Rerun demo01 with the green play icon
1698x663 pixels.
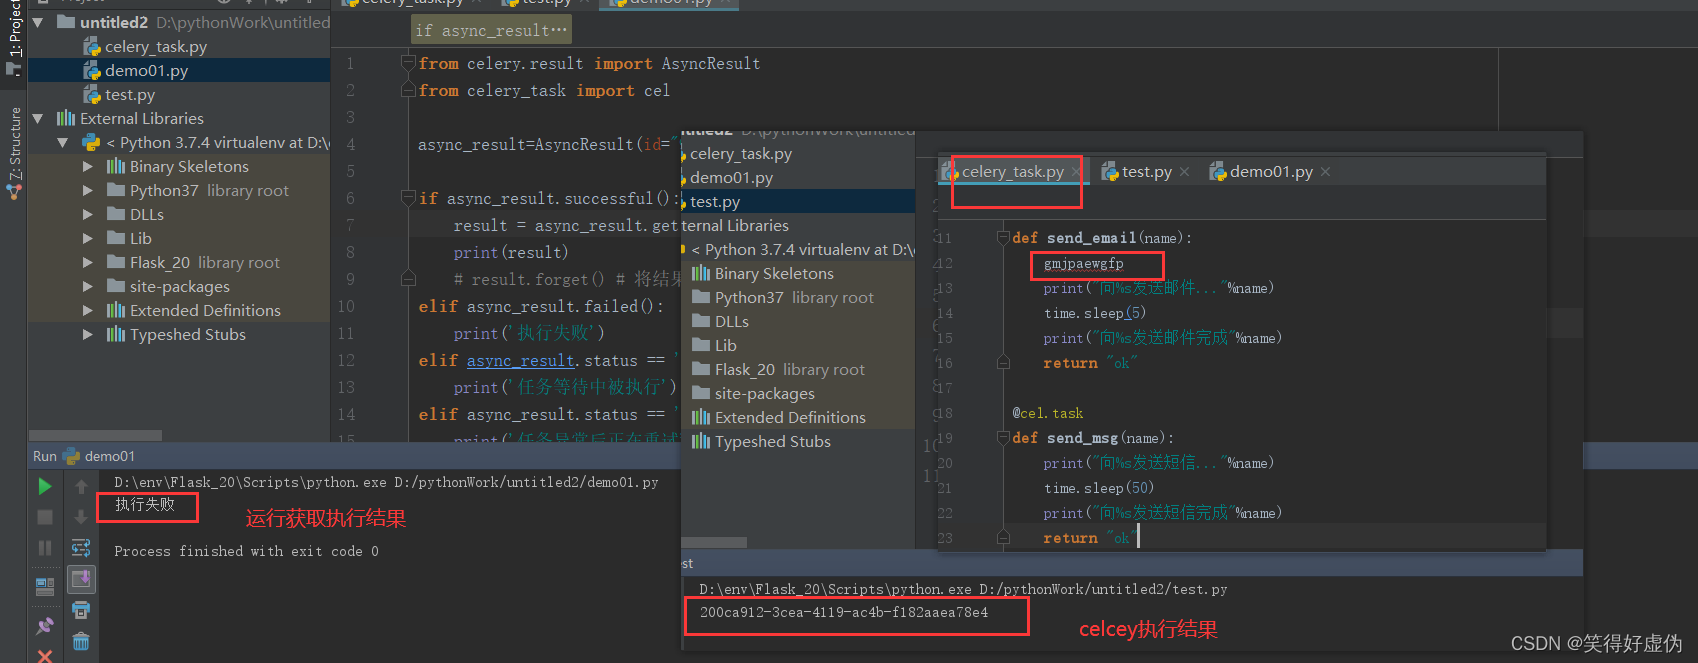click(x=45, y=486)
